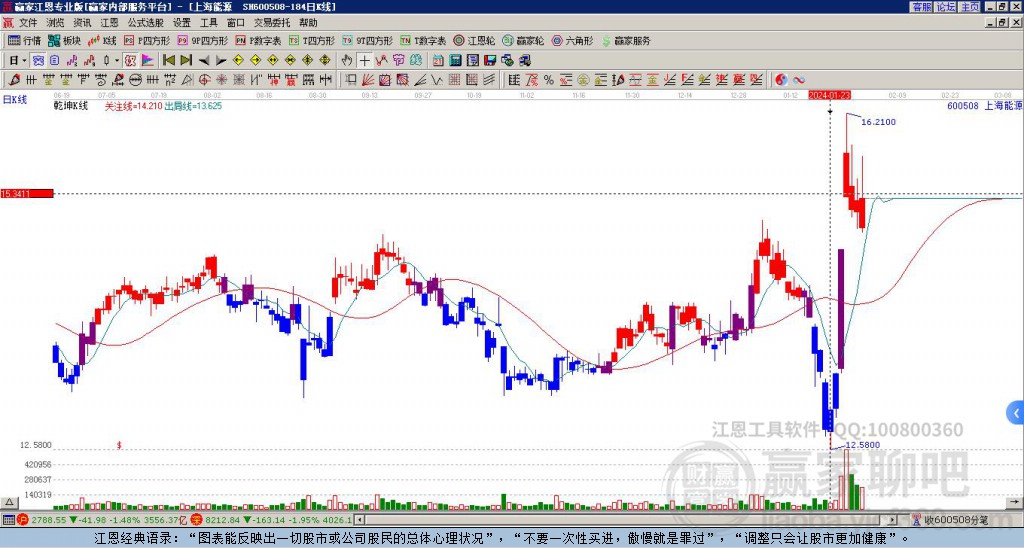This screenshot has height=548, width=1024.
Task: Select the percent % line tool
Action: [549, 80]
